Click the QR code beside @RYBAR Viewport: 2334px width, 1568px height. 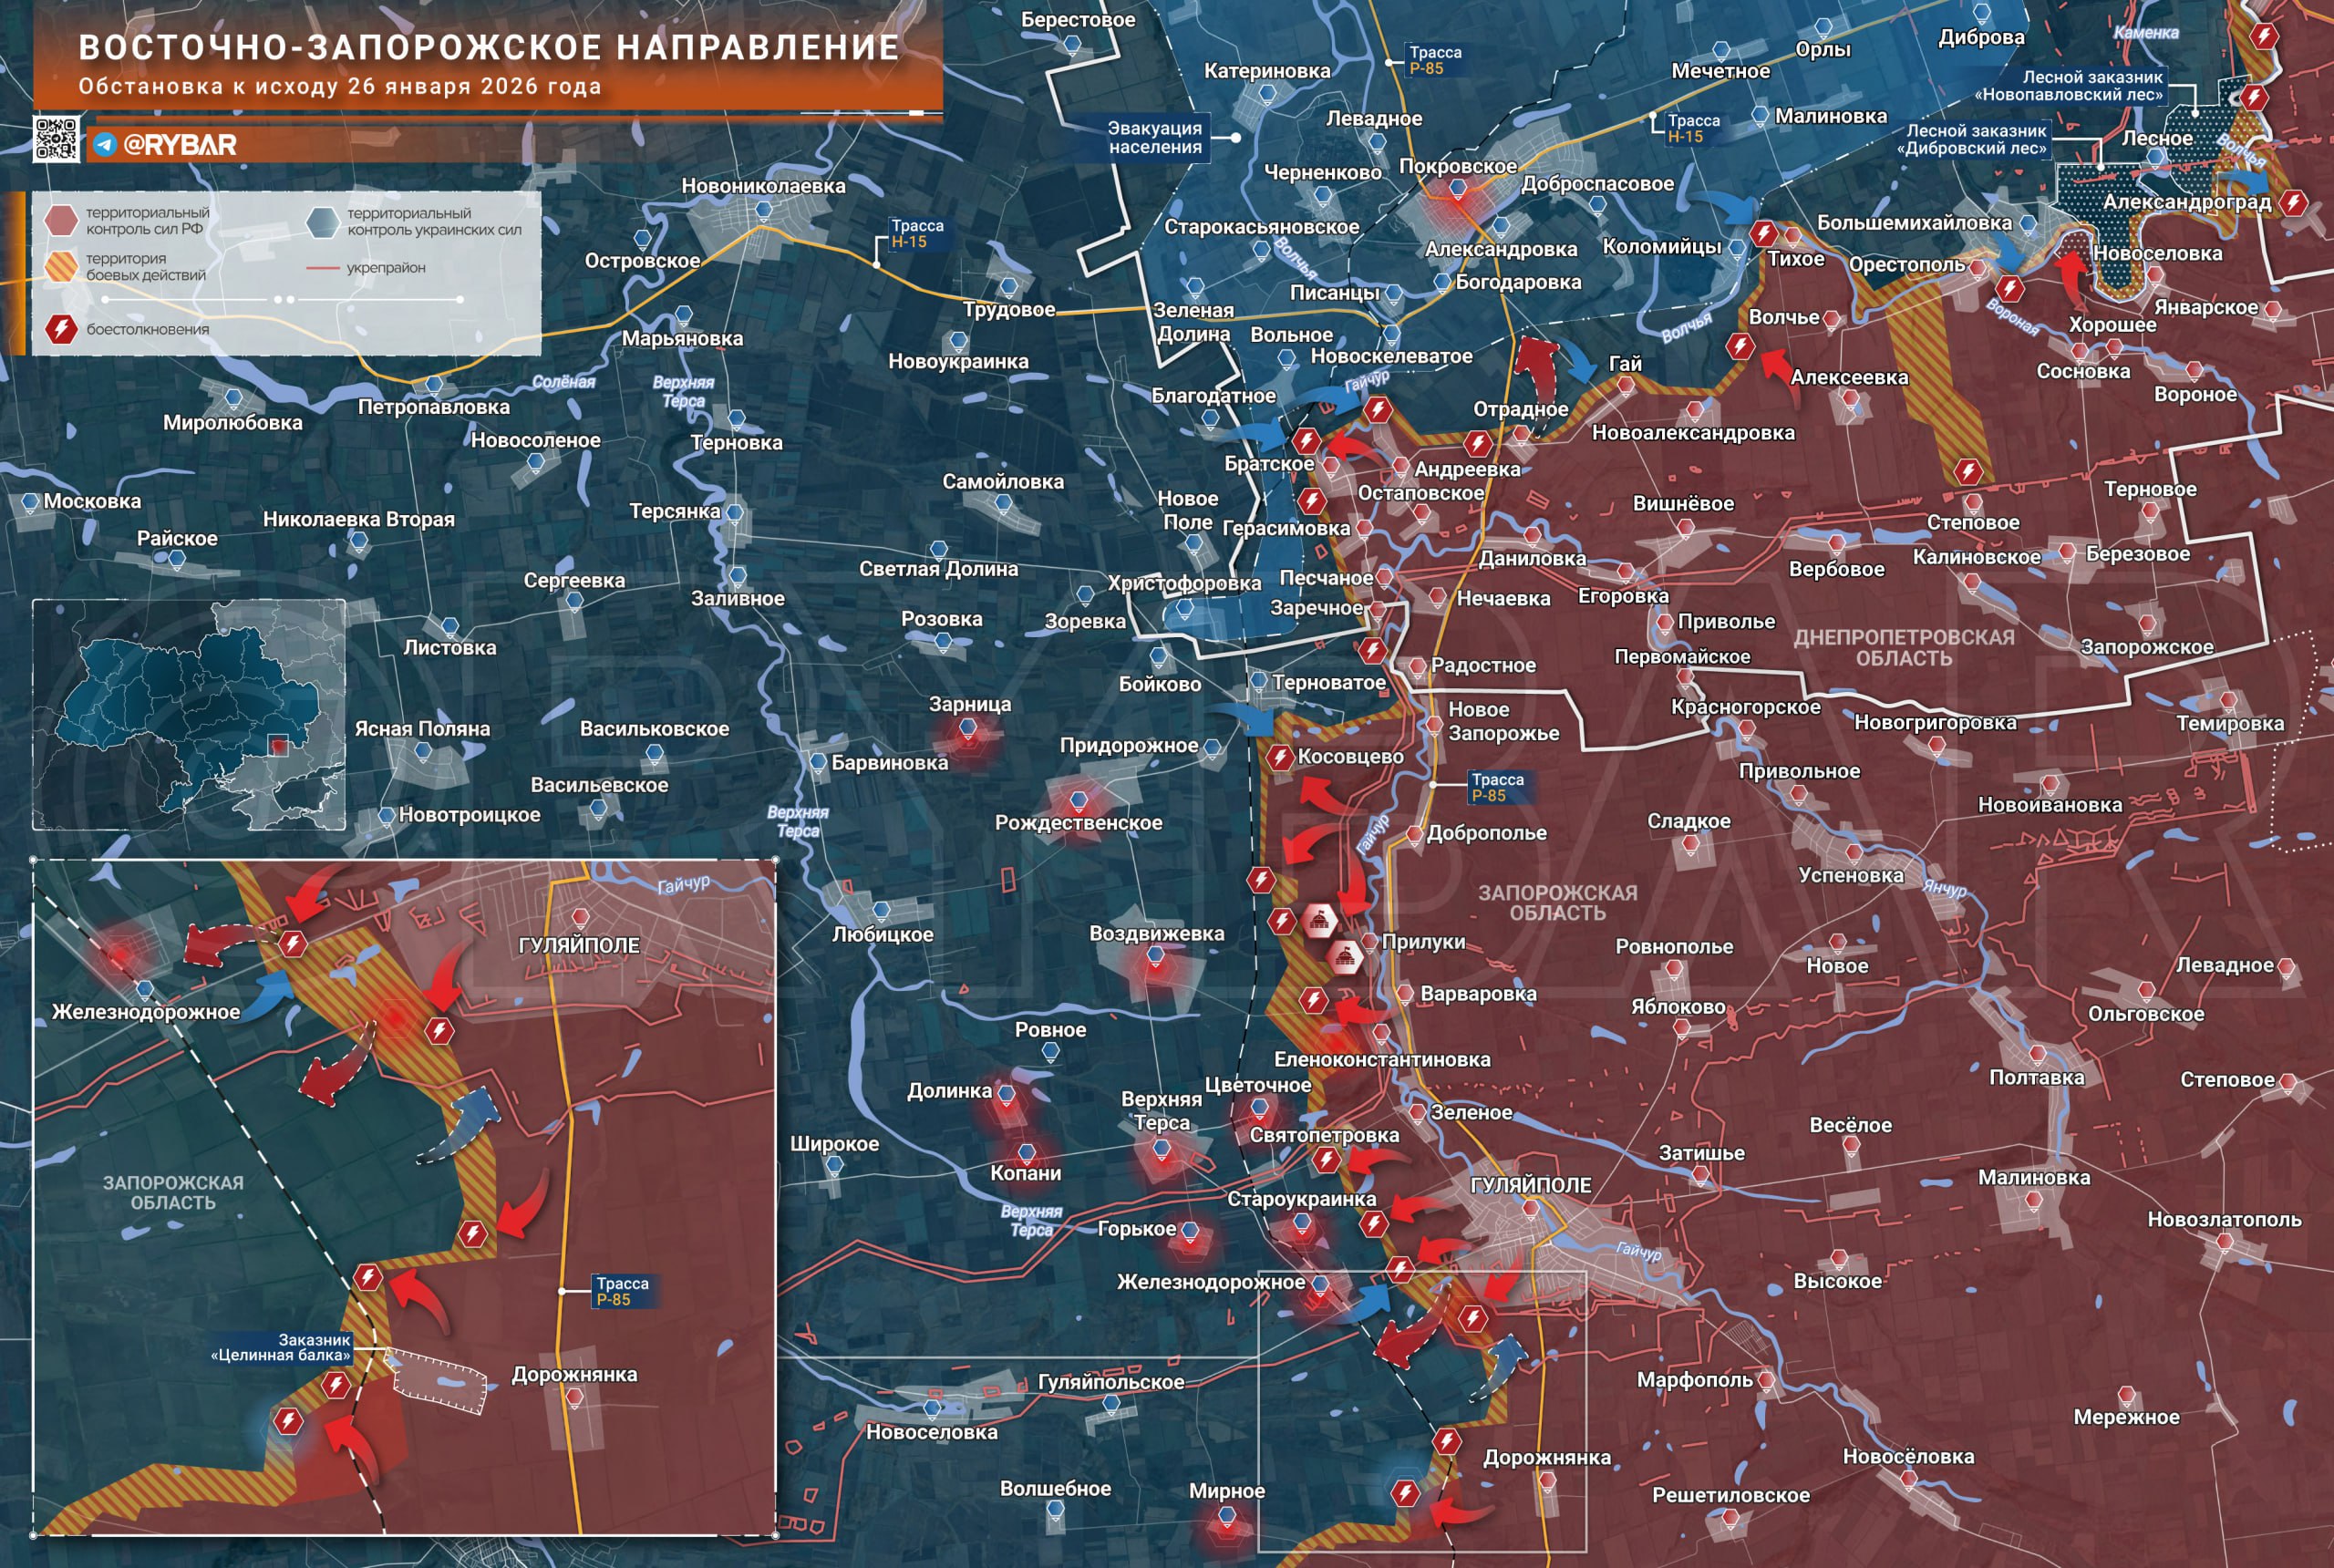[56, 139]
